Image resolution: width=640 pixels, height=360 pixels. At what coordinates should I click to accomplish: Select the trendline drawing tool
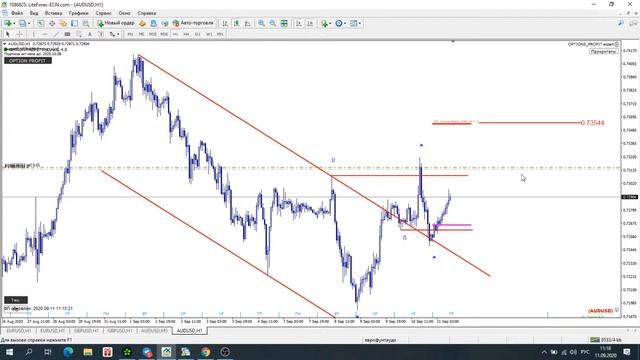coord(56,34)
